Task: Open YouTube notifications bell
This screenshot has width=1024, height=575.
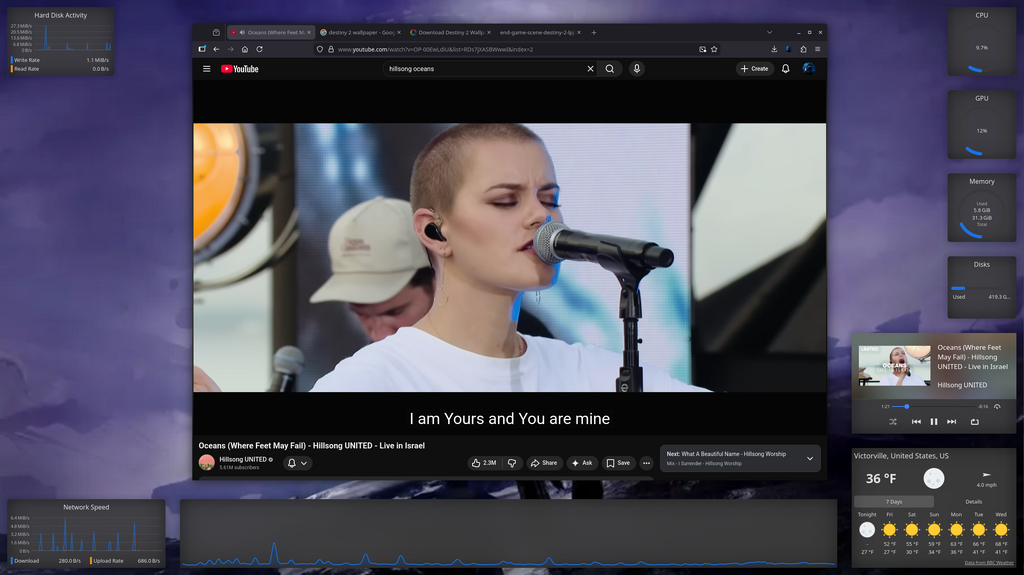Action: (x=786, y=69)
